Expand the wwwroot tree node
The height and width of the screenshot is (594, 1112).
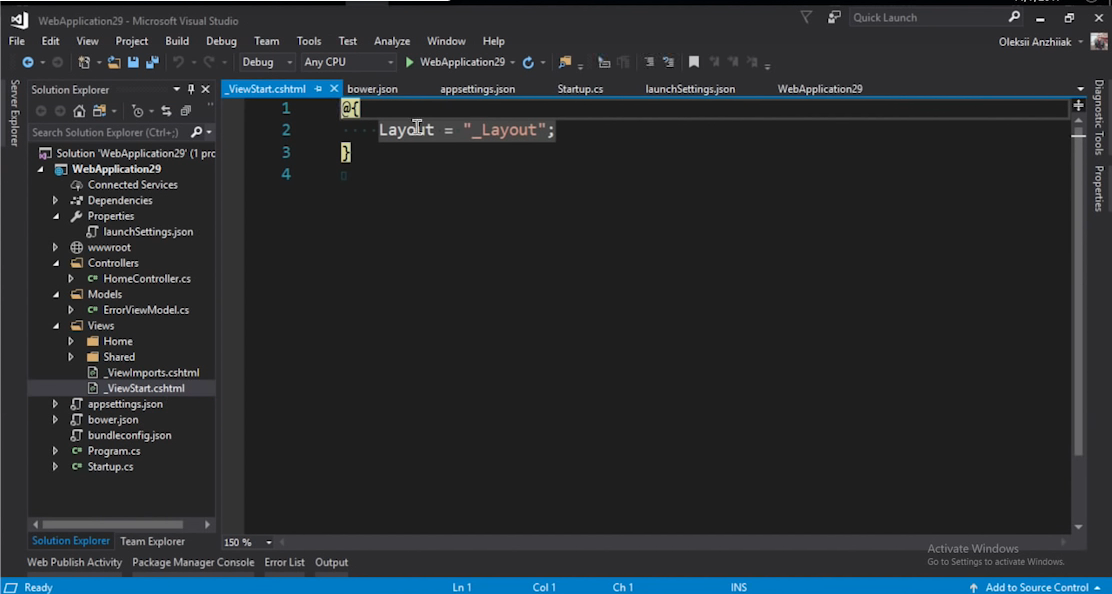pyautogui.click(x=55, y=247)
